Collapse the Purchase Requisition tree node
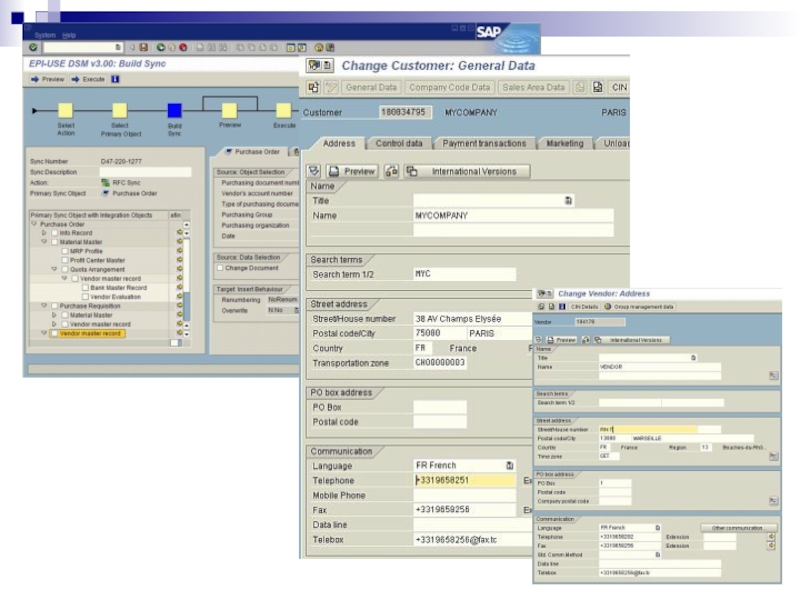Image resolution: width=800 pixels, height=600 pixels. click(44, 306)
